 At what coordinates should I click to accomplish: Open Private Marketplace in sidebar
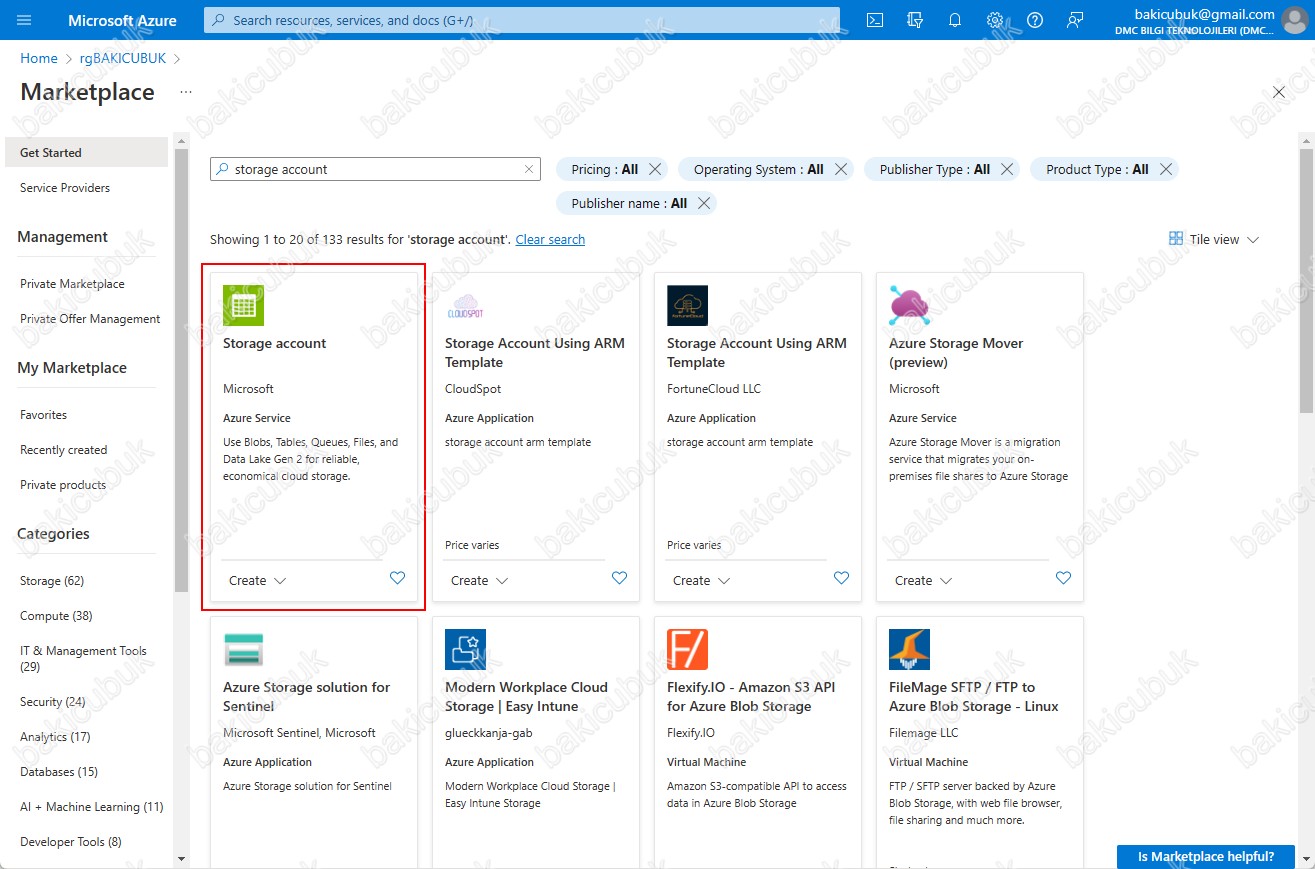pos(72,284)
